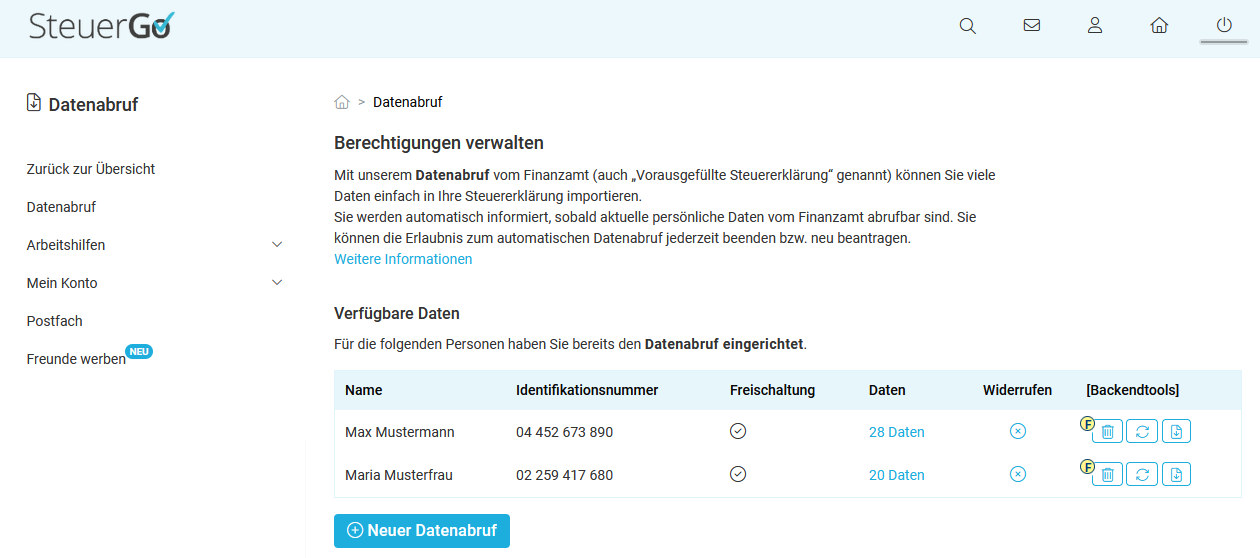This screenshot has width=1260, height=558.
Task: Delete Max Mustermann's entry with trash icon
Action: (x=1107, y=432)
